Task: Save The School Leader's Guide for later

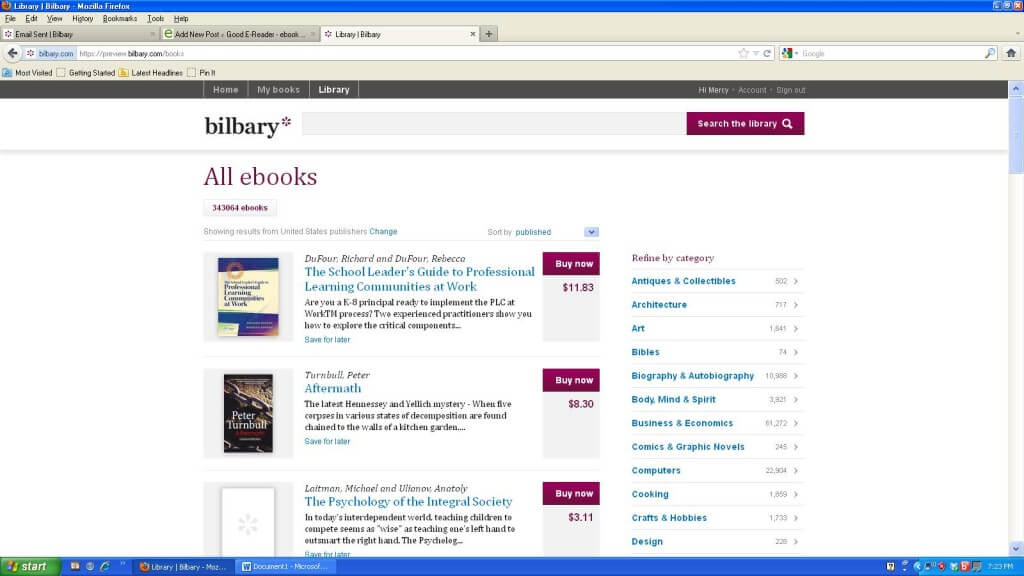Action: [x=327, y=340]
